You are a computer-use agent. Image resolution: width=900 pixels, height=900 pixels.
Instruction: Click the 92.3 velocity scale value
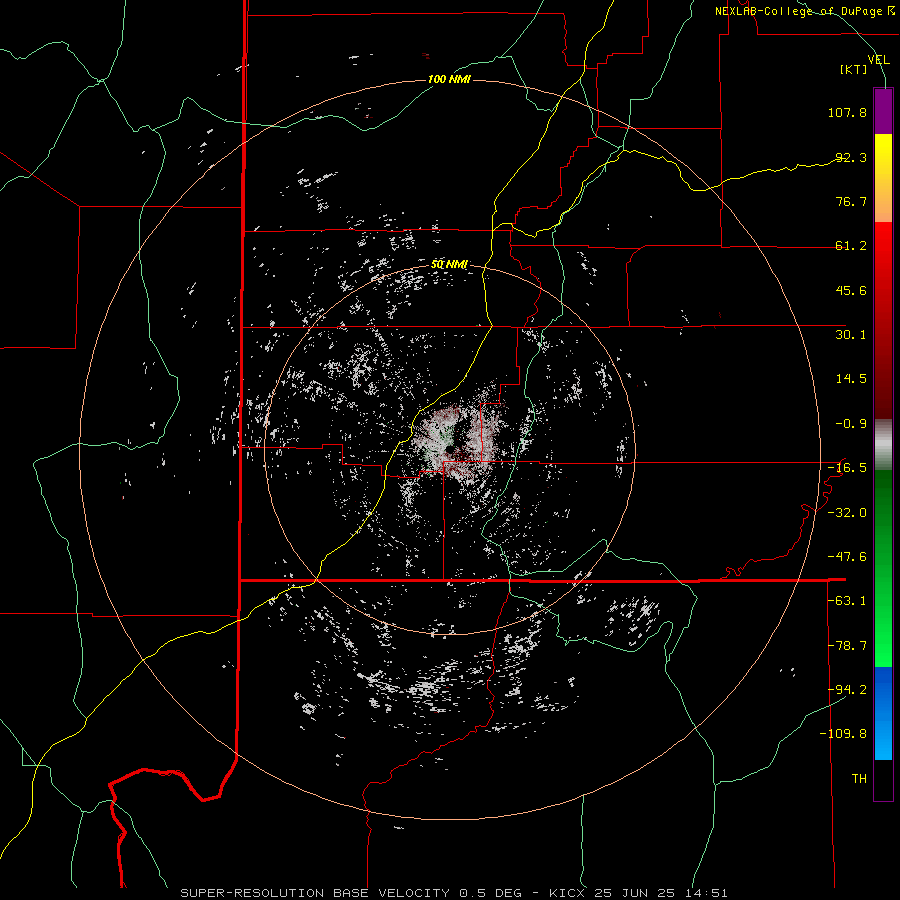pyautogui.click(x=851, y=157)
